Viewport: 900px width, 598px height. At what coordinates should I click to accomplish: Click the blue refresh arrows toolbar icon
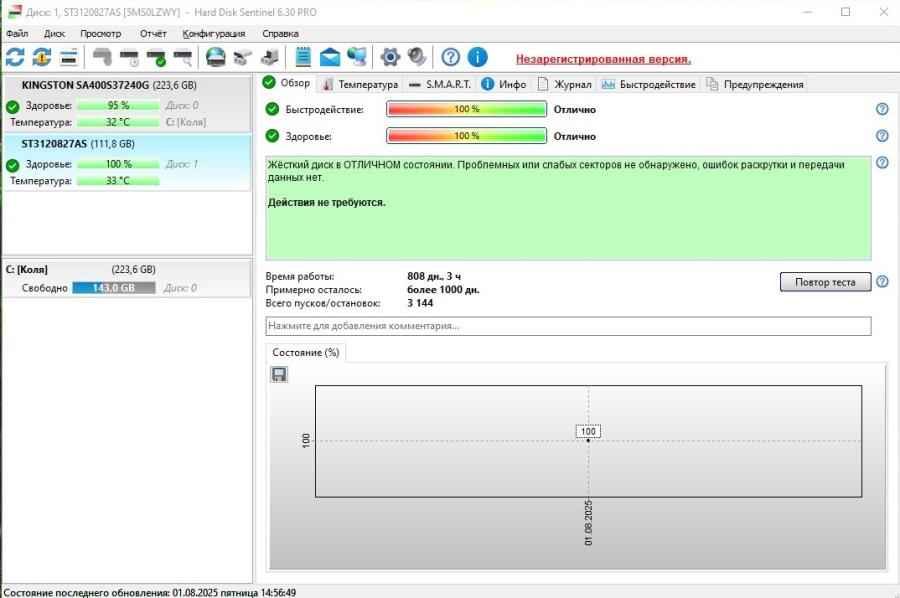point(15,57)
